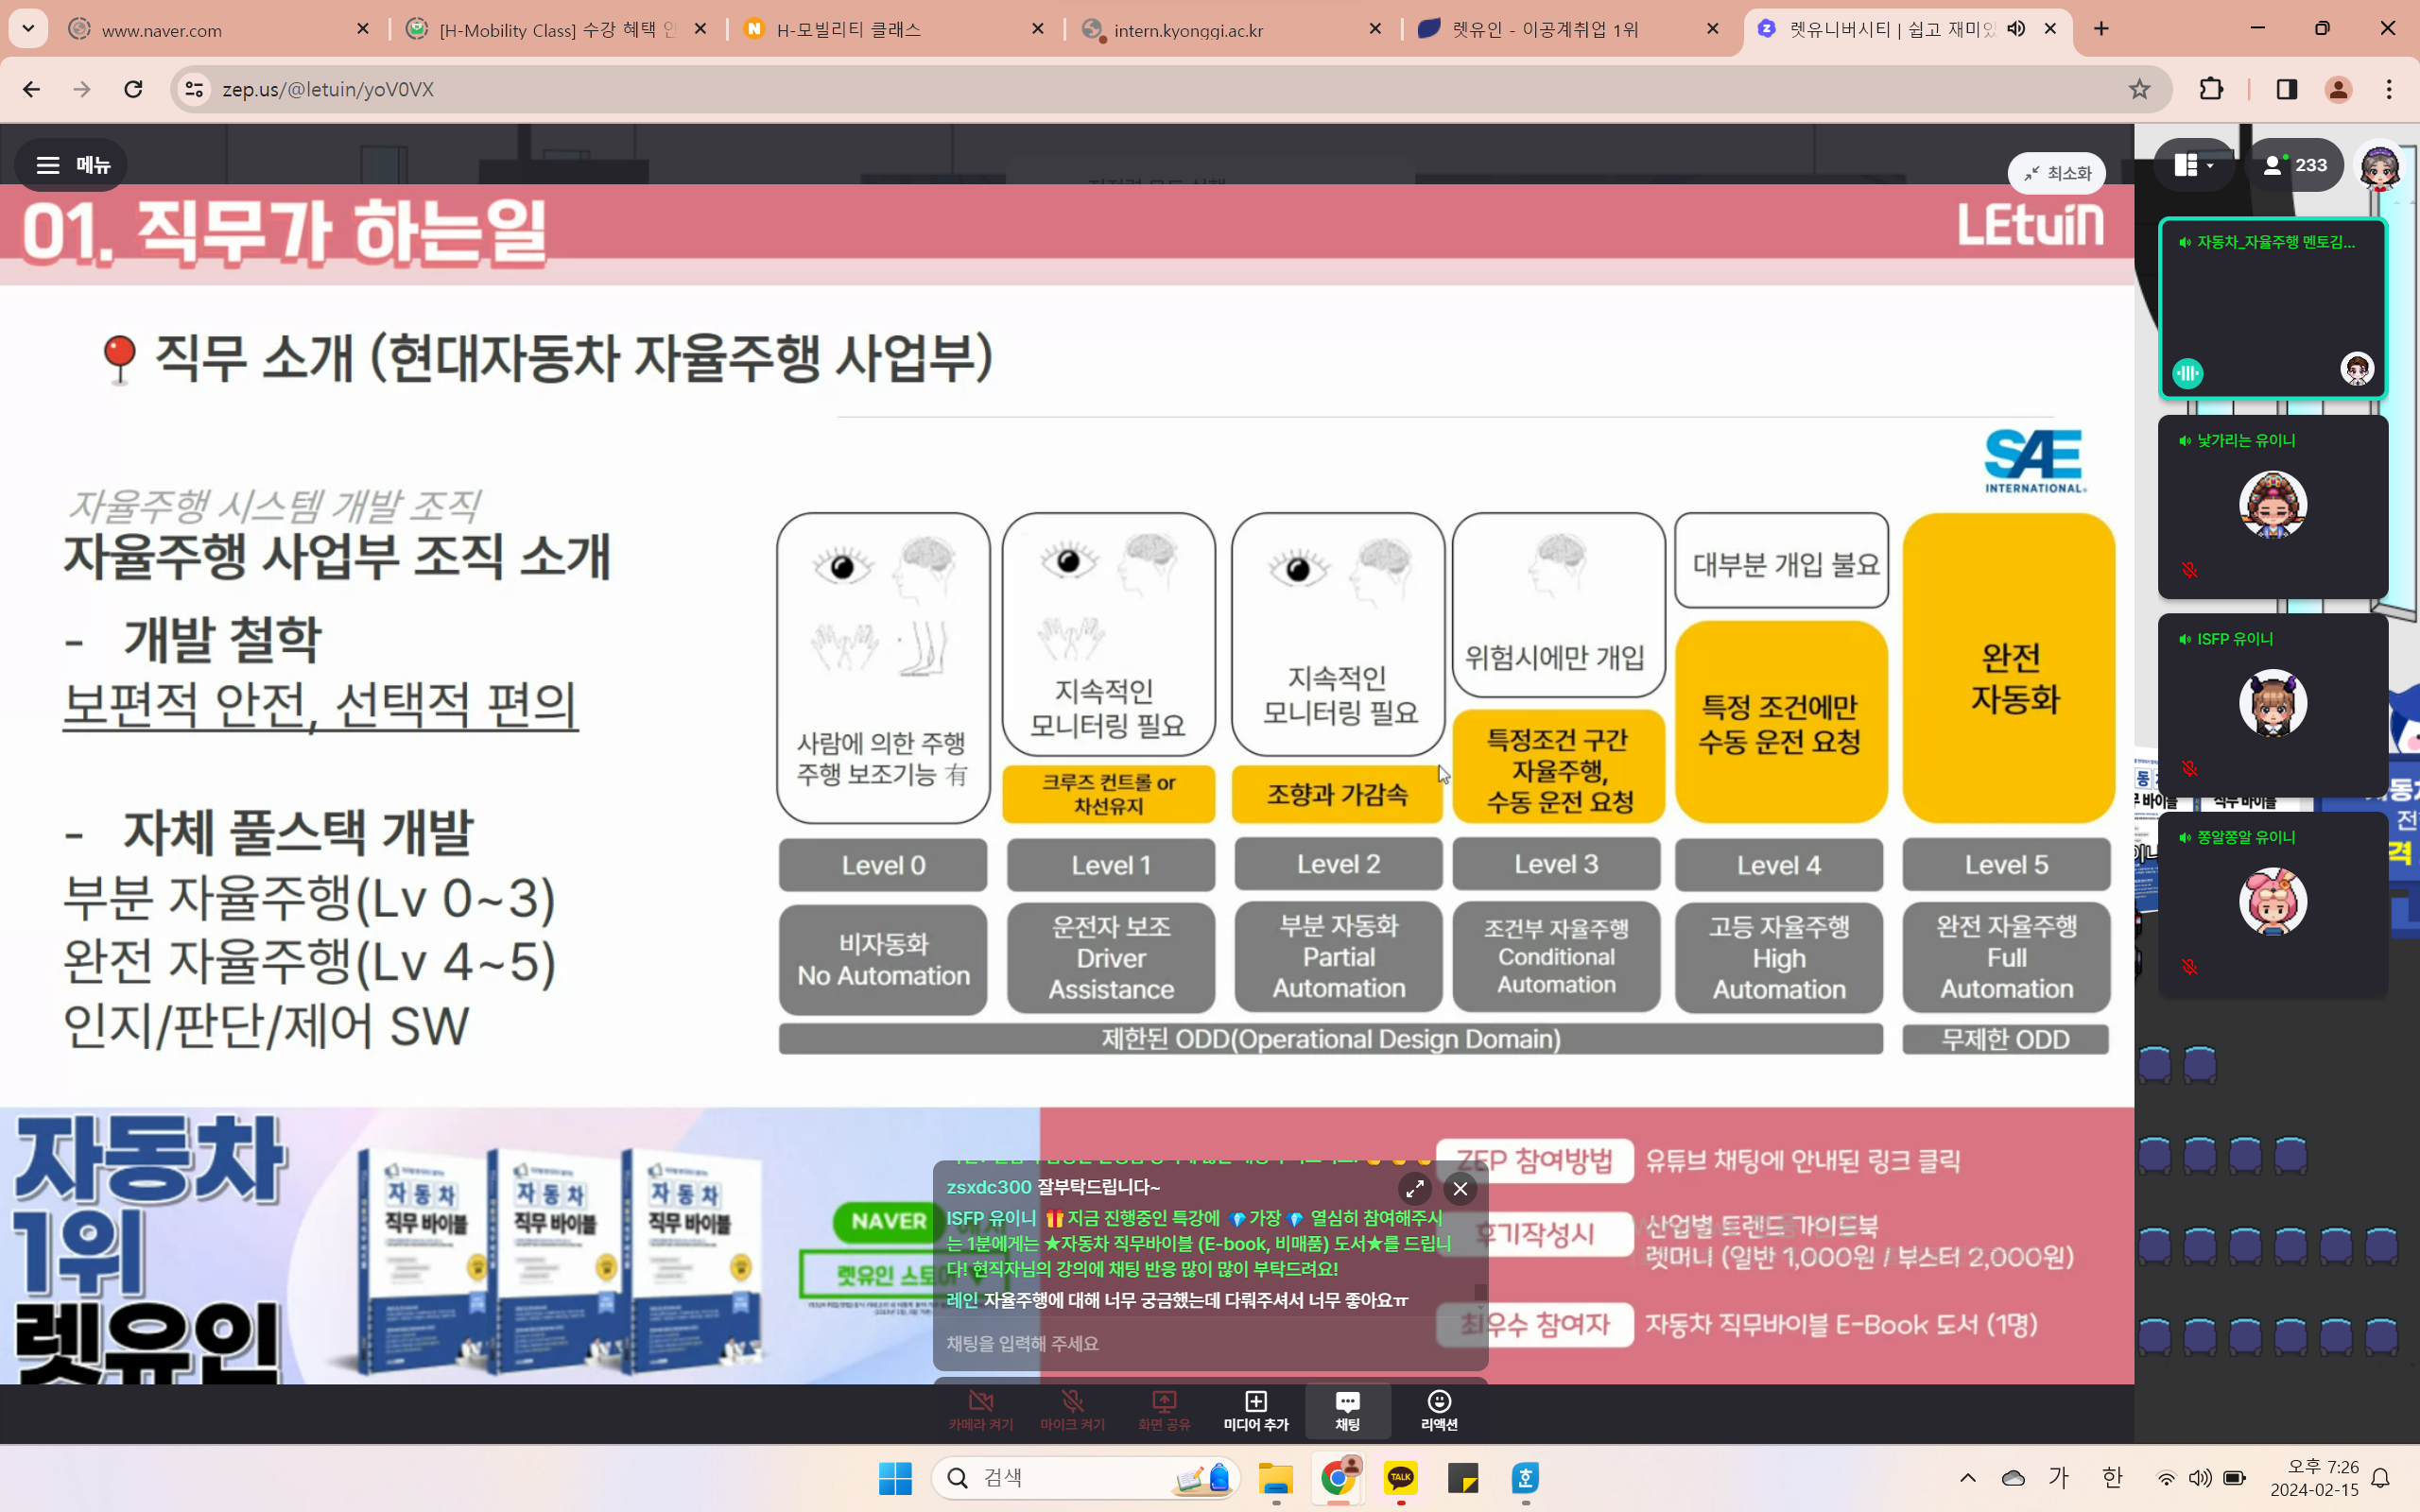Toggle the 한 Korean input mode indicator
2420x1512 pixels.
[x=2111, y=1477]
